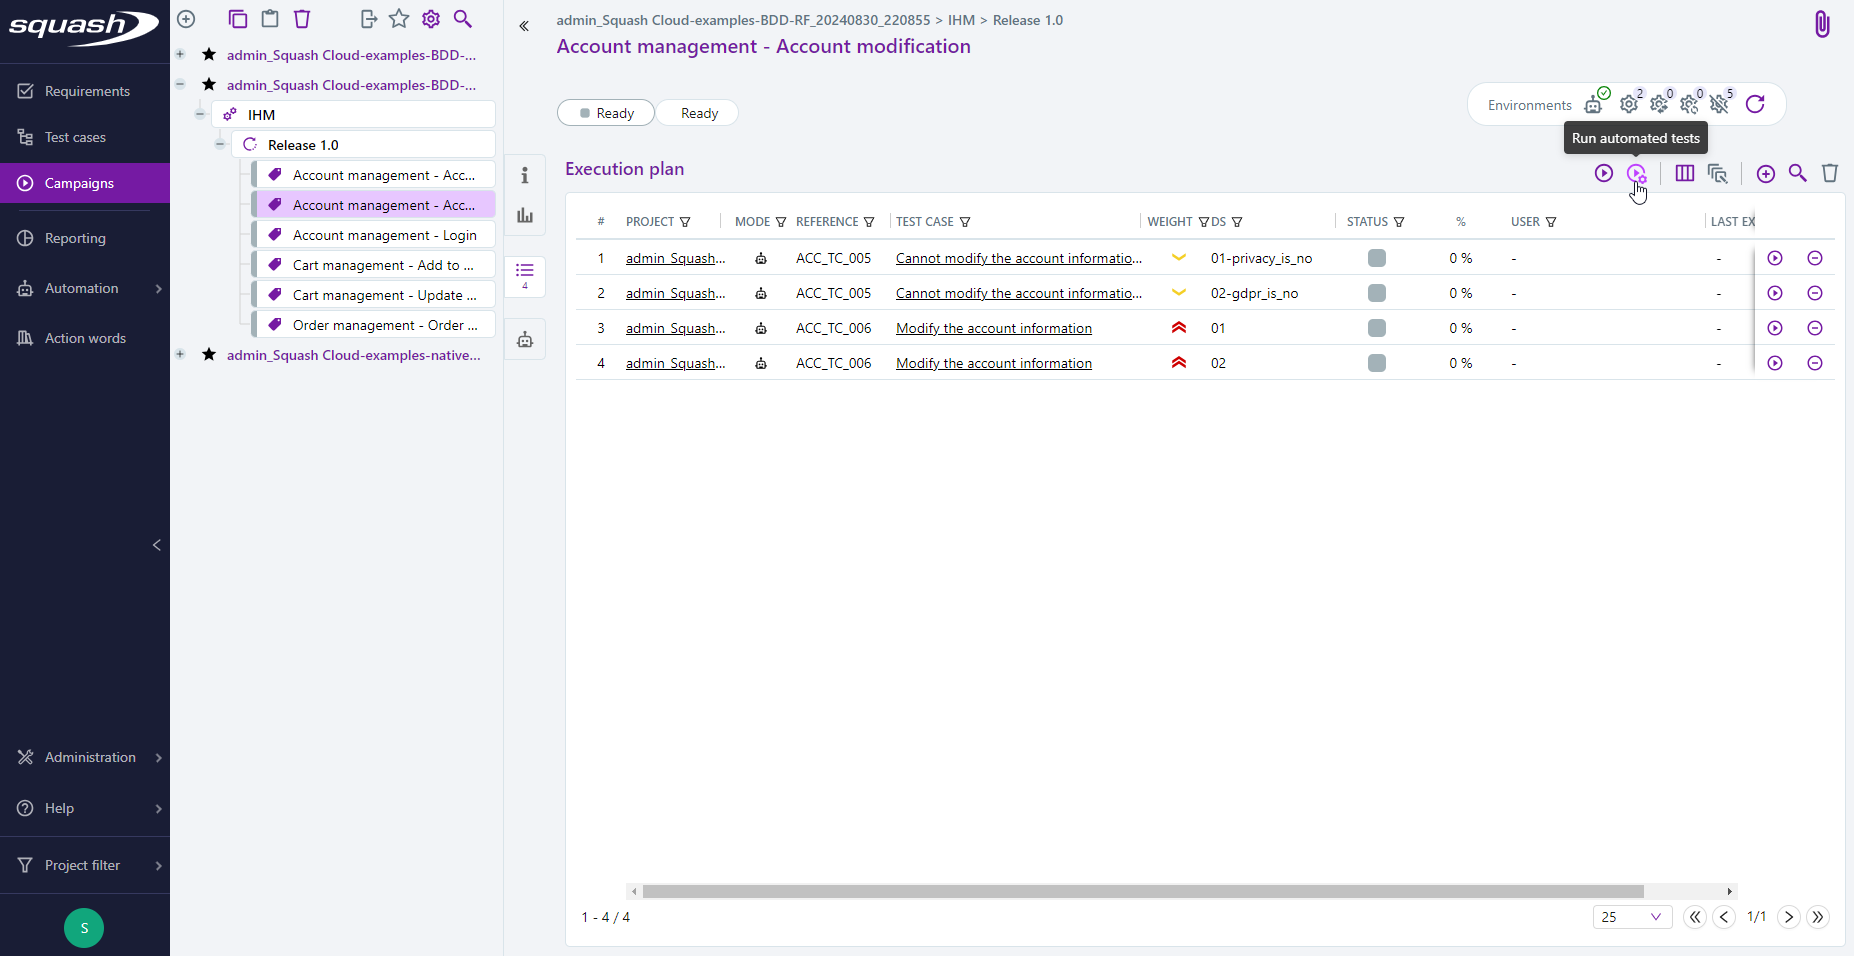
Task: Refresh environments with the circular arrow icon
Action: (1755, 104)
